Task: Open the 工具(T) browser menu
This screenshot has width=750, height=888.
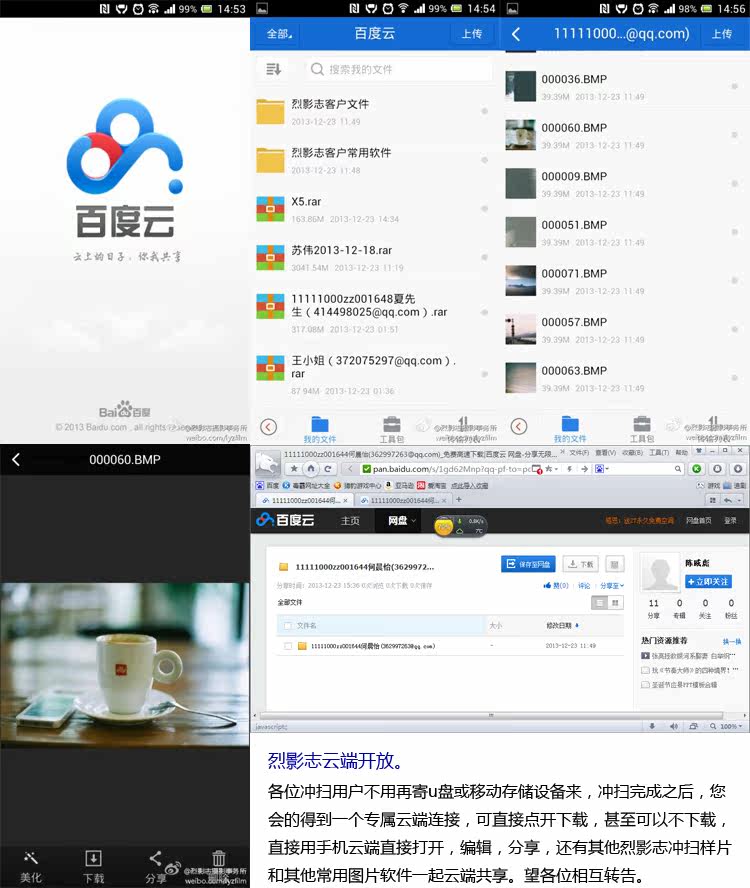Action: pos(659,452)
